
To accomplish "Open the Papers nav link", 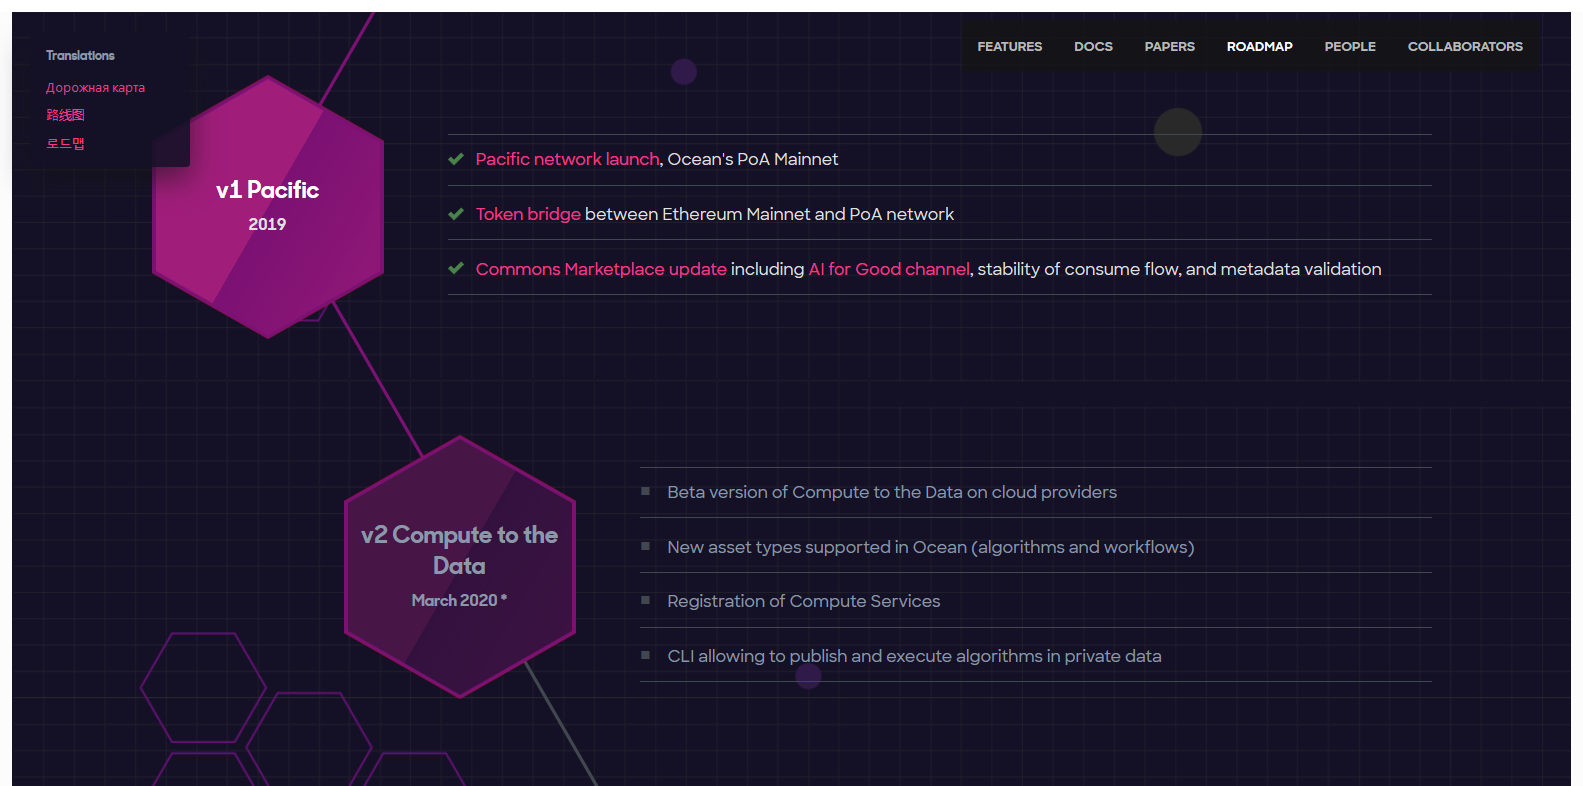I will (x=1169, y=47).
